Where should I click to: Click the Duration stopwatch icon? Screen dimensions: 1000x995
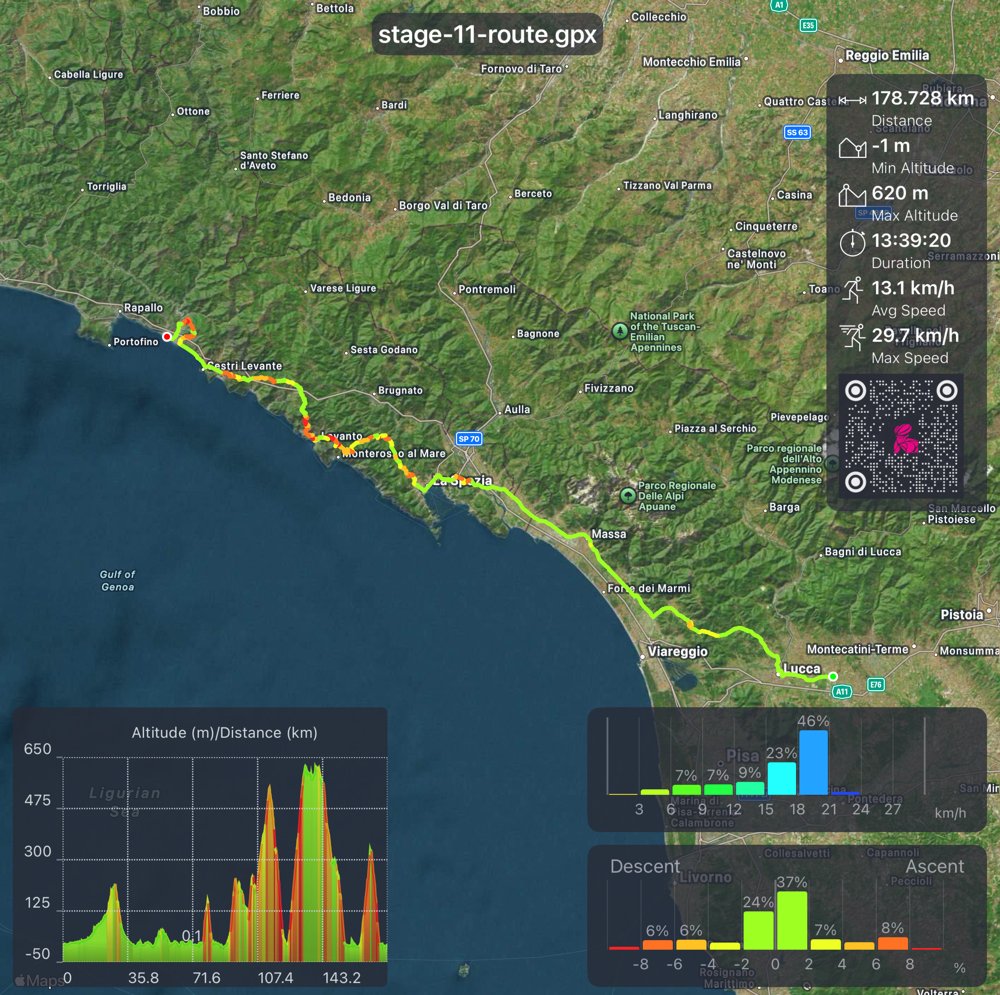852,242
